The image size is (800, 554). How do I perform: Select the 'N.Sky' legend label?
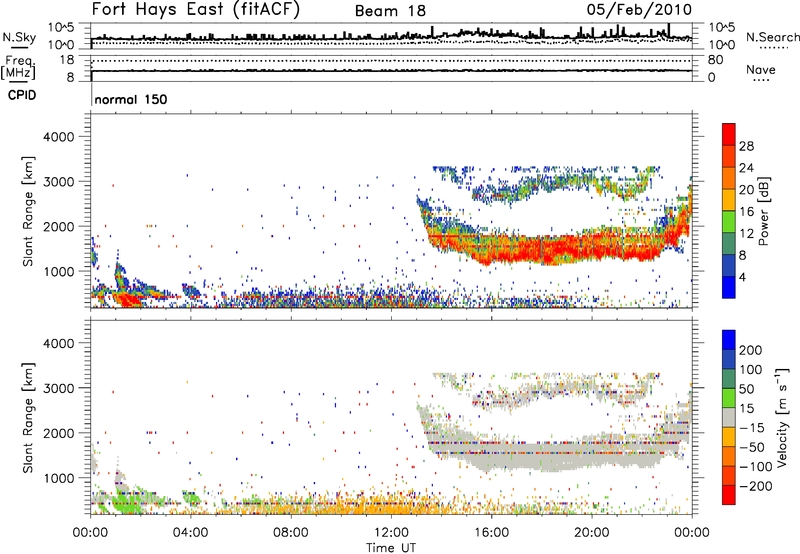pos(19,37)
